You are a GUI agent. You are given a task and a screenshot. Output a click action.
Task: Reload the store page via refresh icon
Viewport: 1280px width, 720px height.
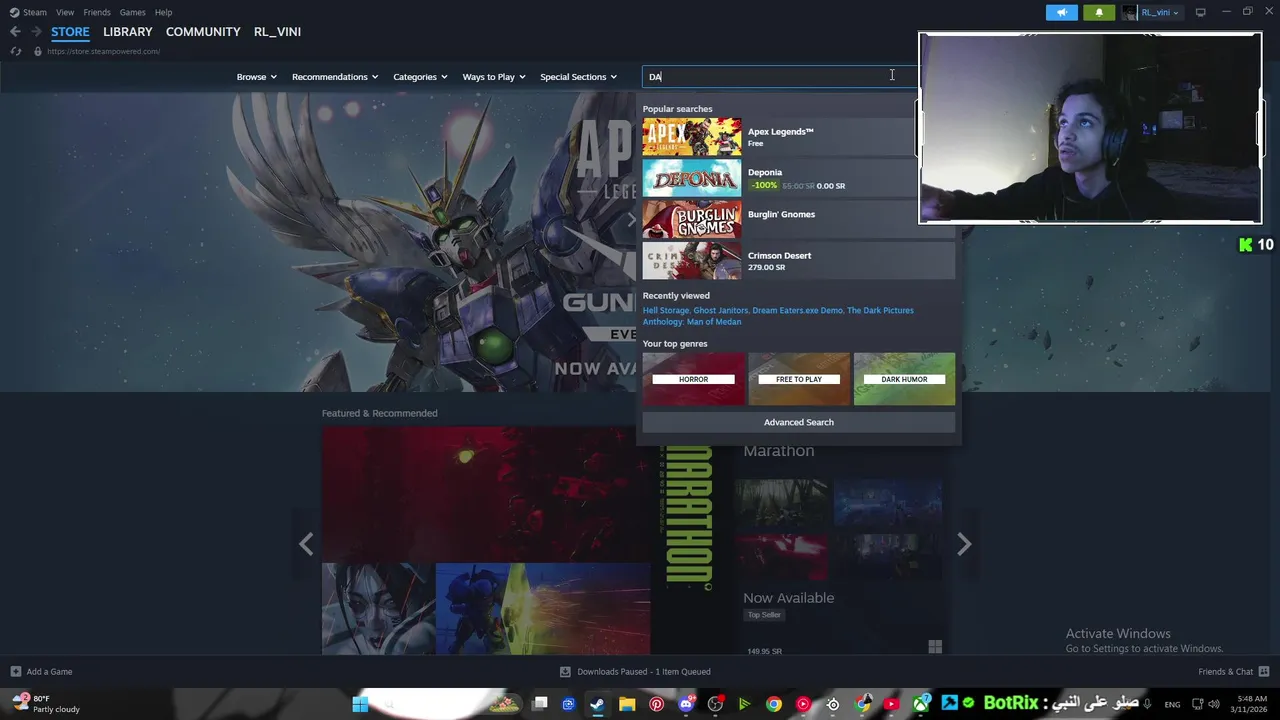16,51
